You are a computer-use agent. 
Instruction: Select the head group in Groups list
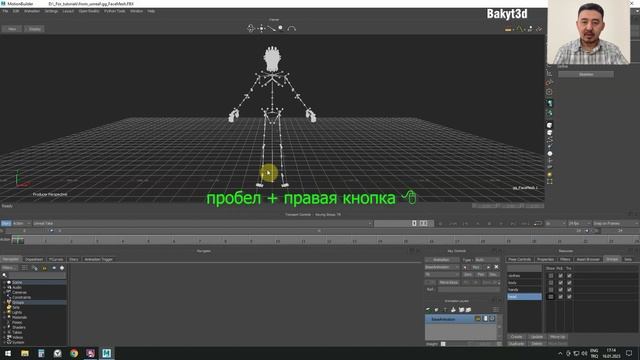(x=524, y=297)
